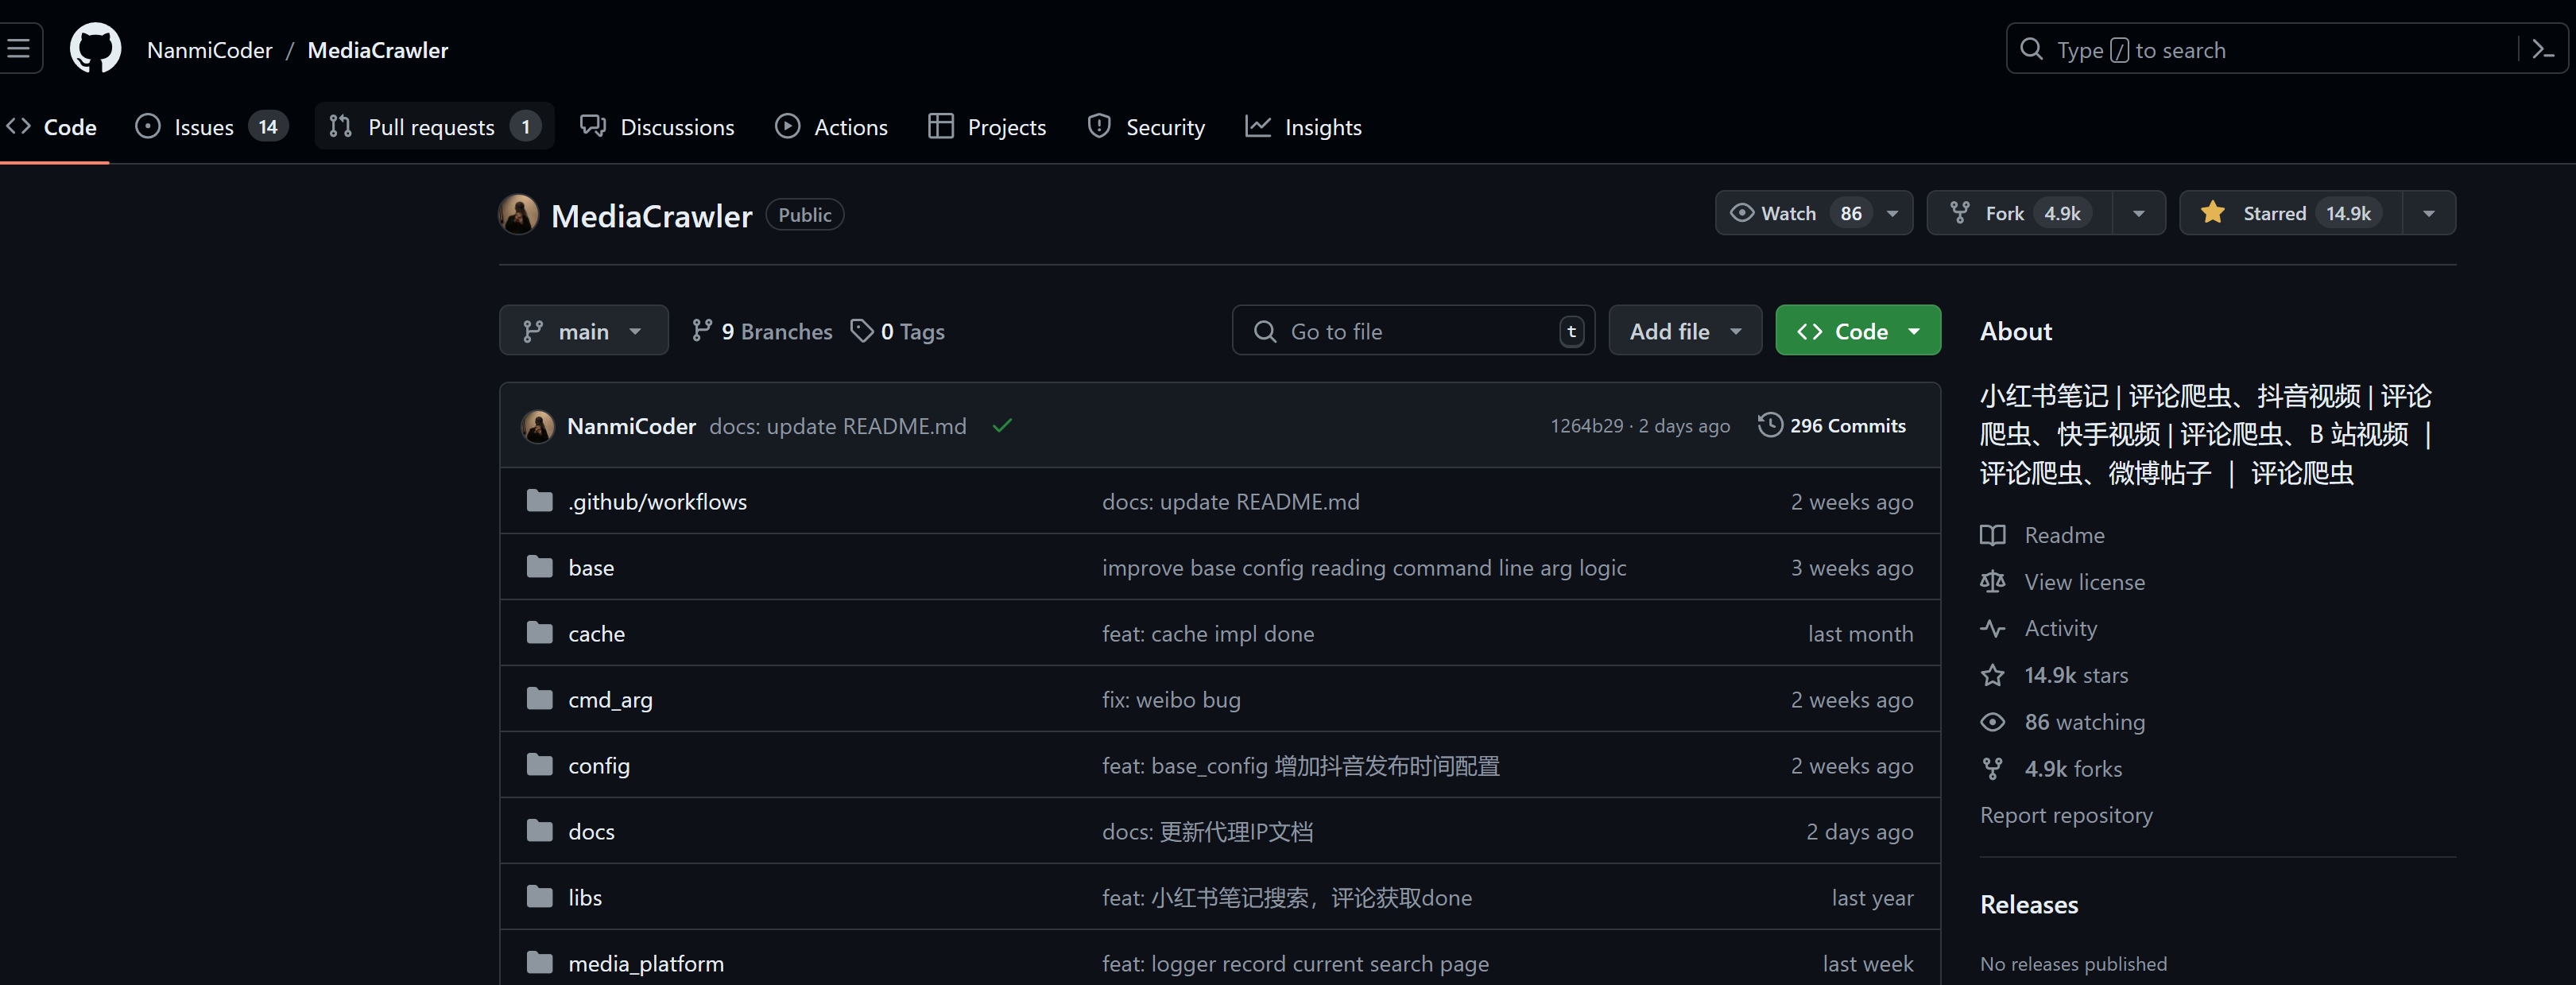Click the search magnifier icon in top bar

click(2031, 49)
